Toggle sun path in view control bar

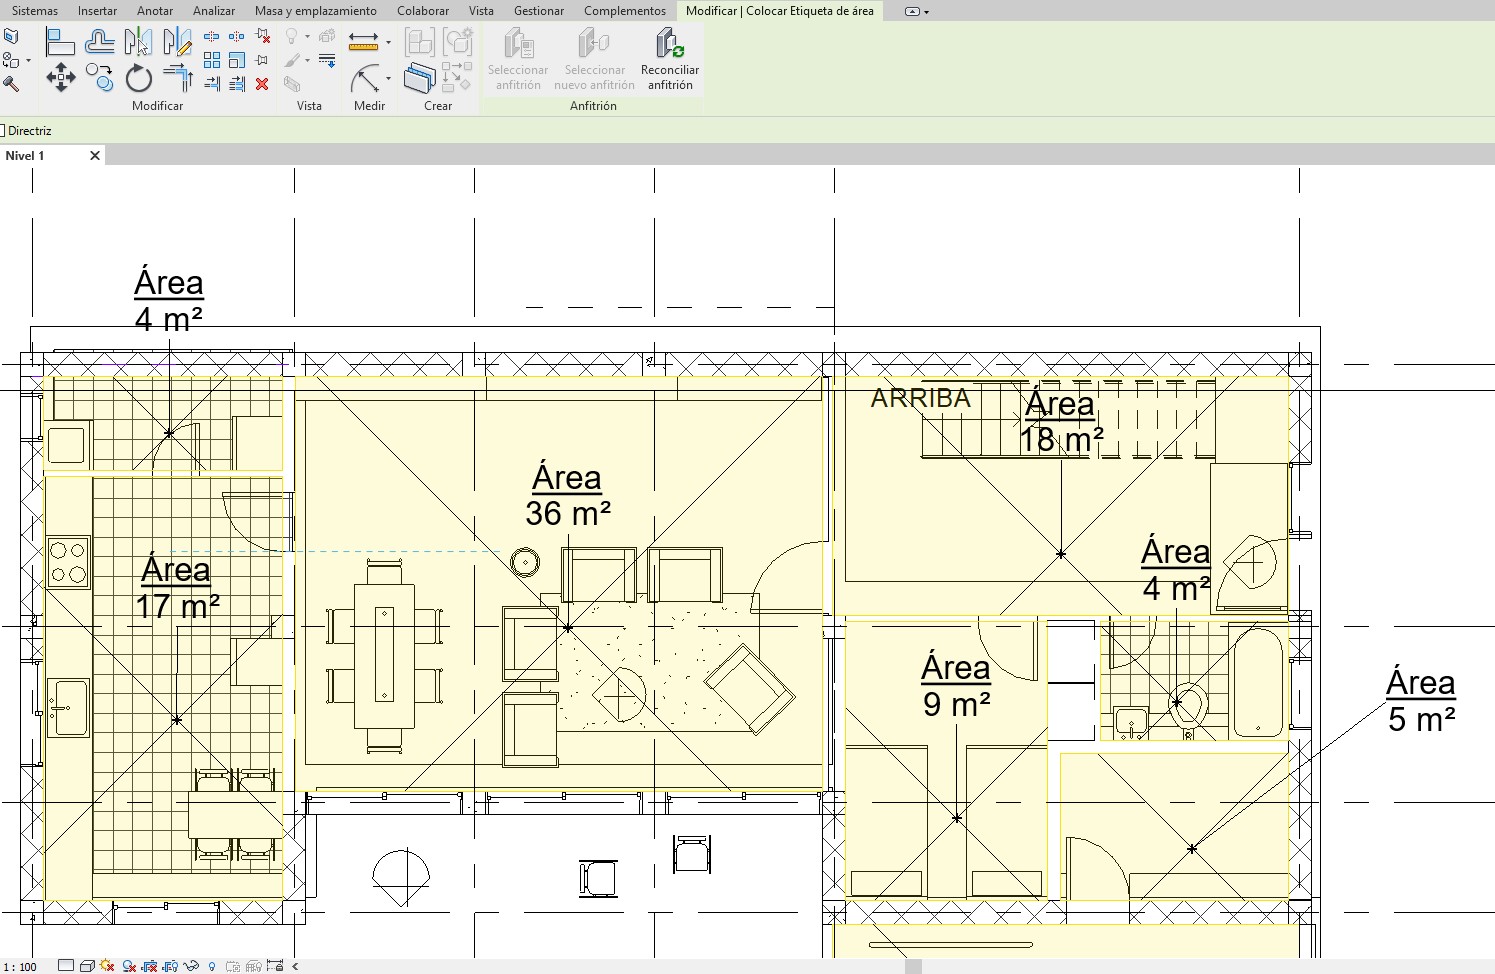107,966
